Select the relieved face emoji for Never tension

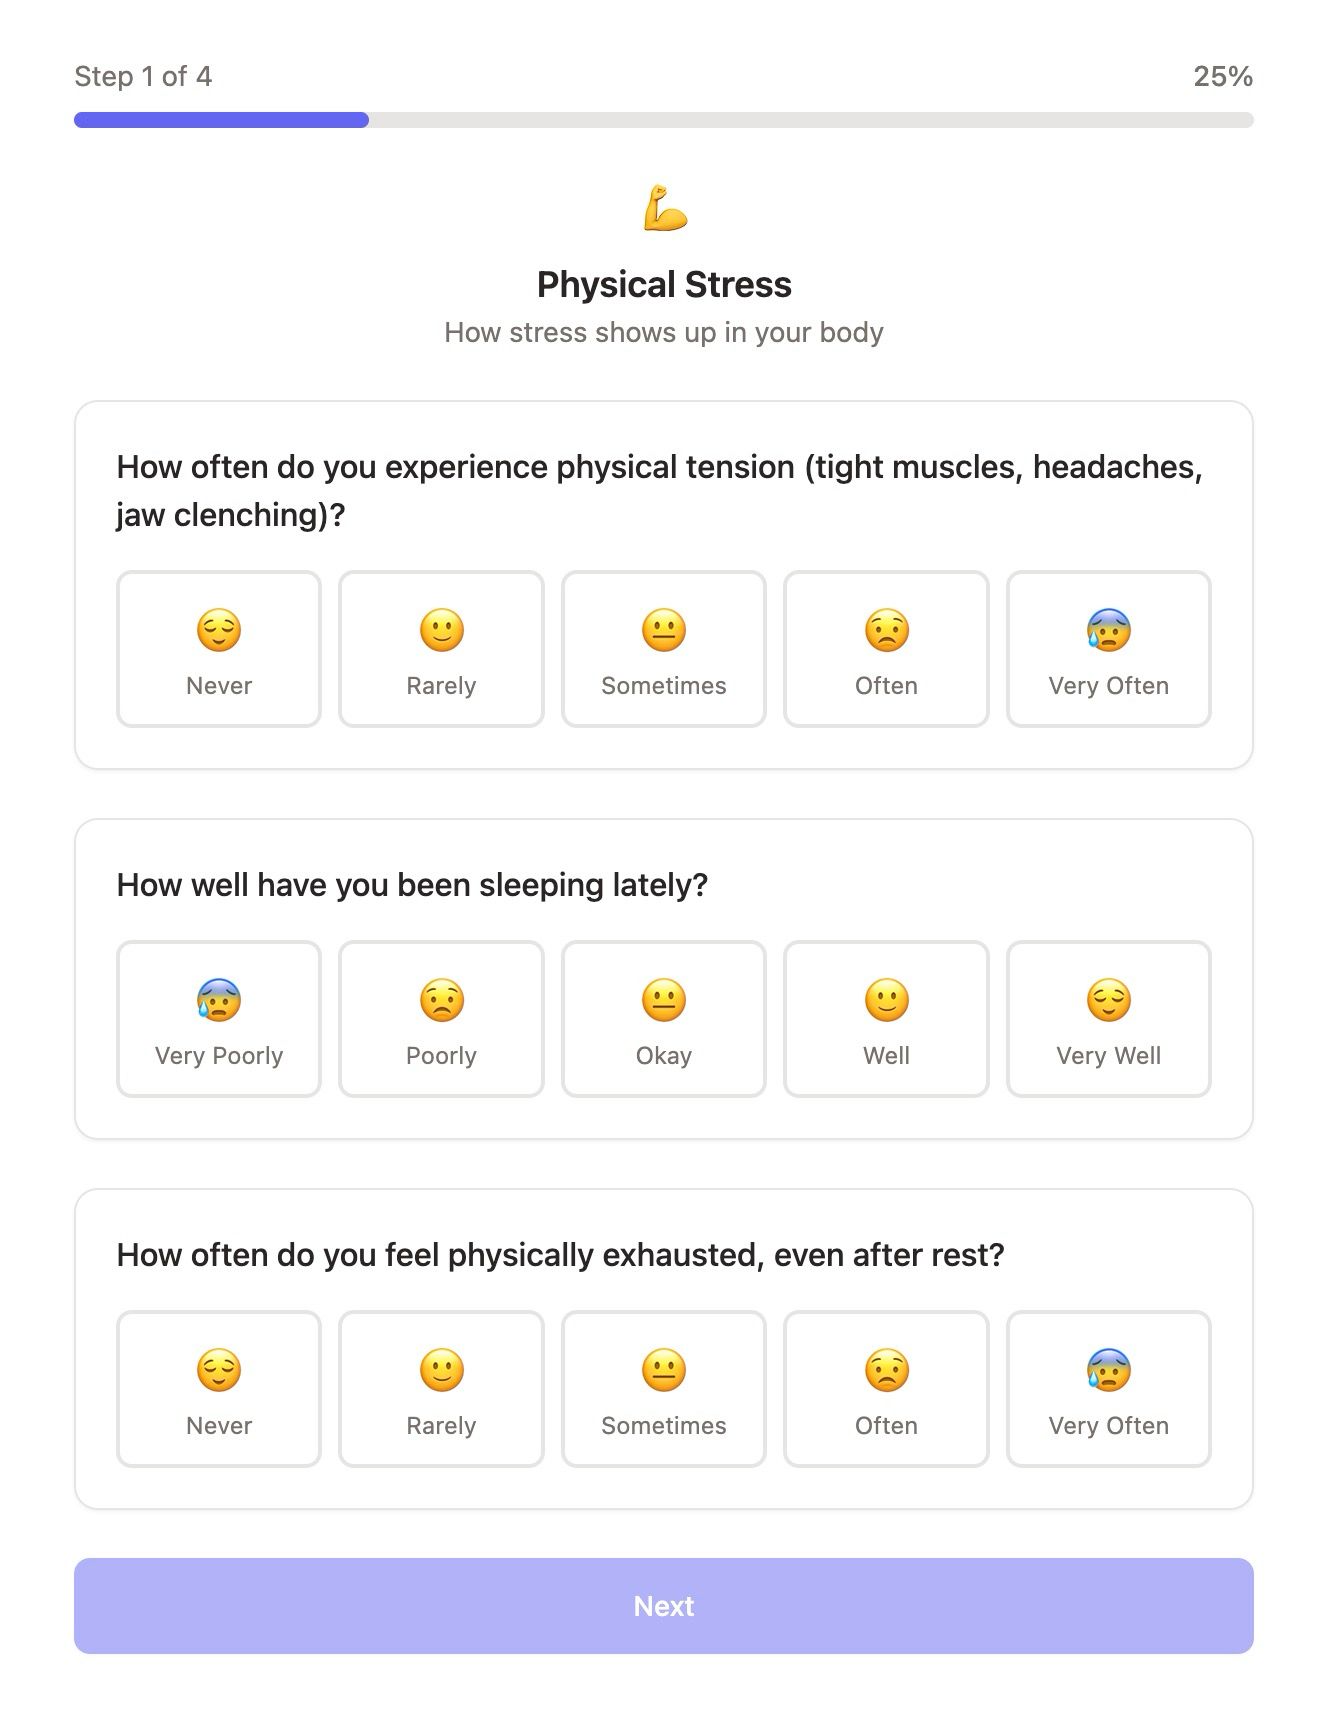pyautogui.click(x=219, y=631)
